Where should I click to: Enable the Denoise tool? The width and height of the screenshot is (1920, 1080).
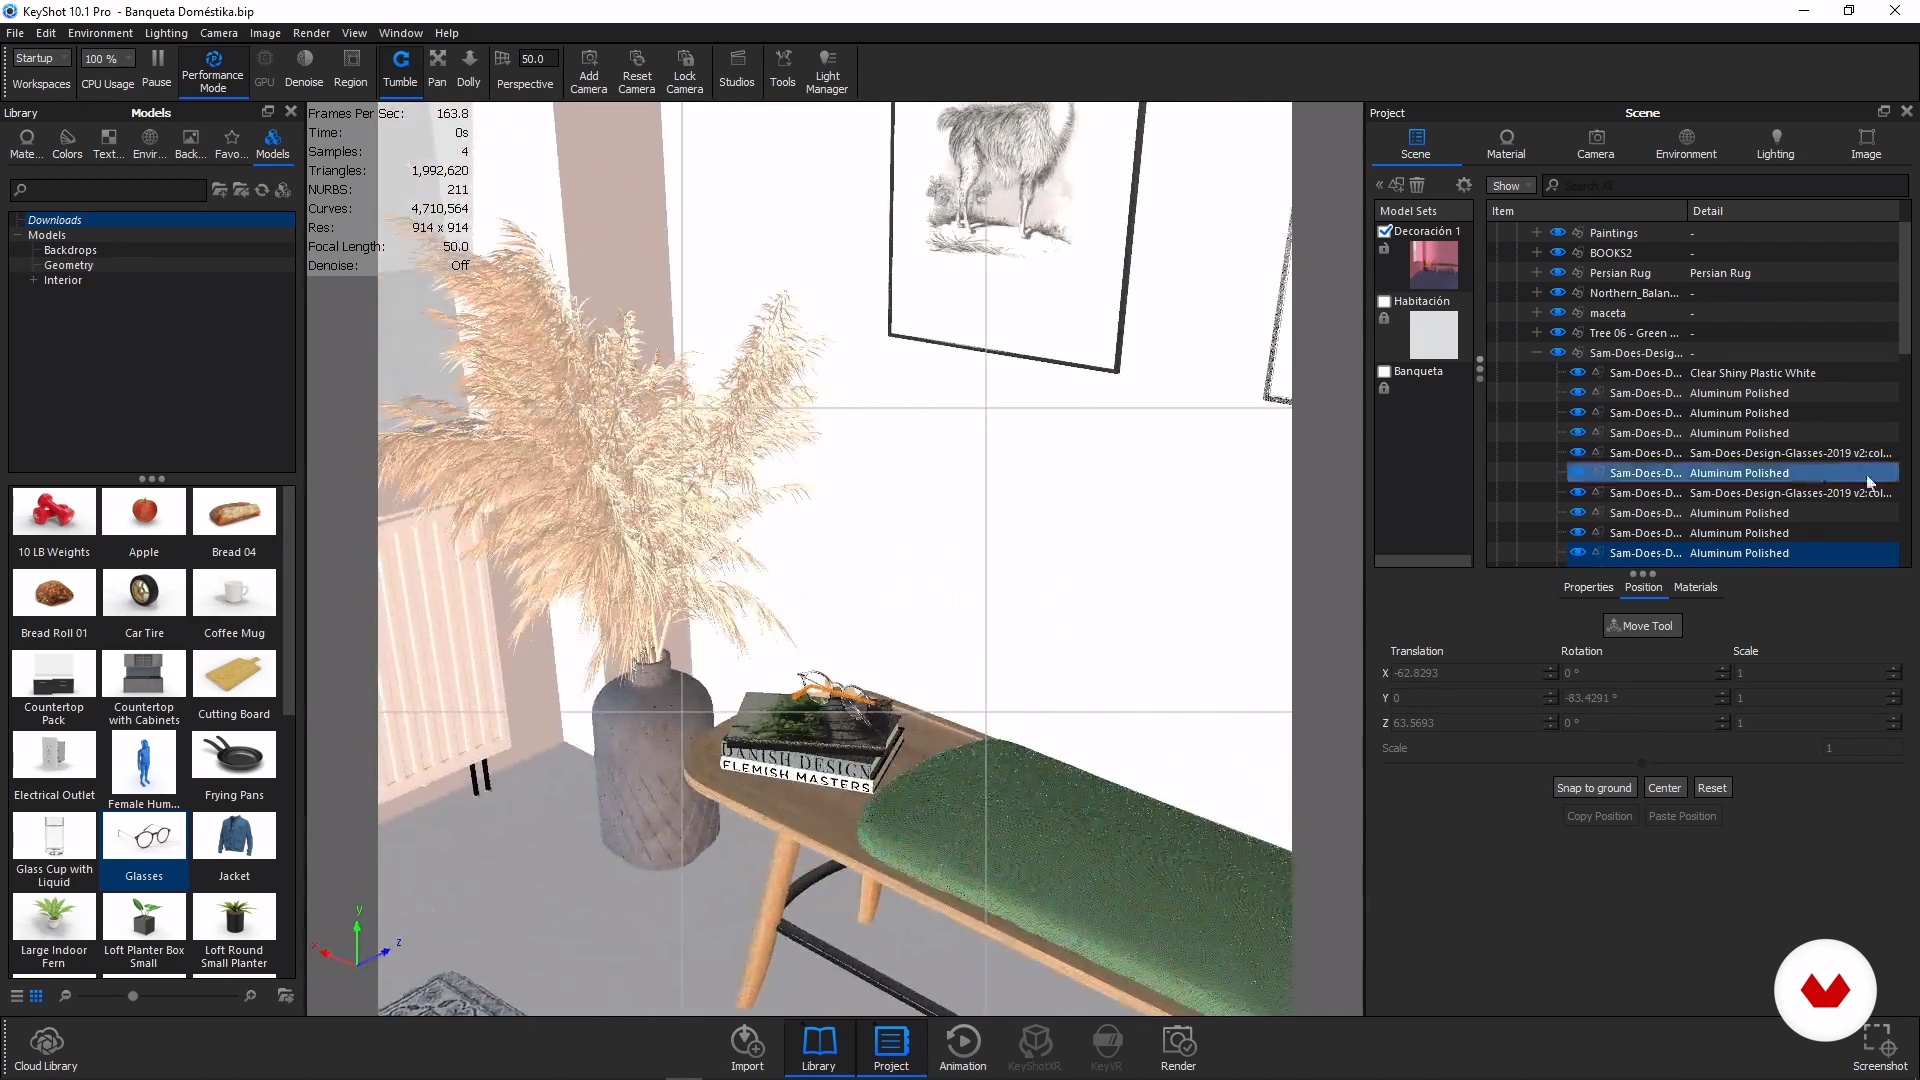click(x=304, y=70)
